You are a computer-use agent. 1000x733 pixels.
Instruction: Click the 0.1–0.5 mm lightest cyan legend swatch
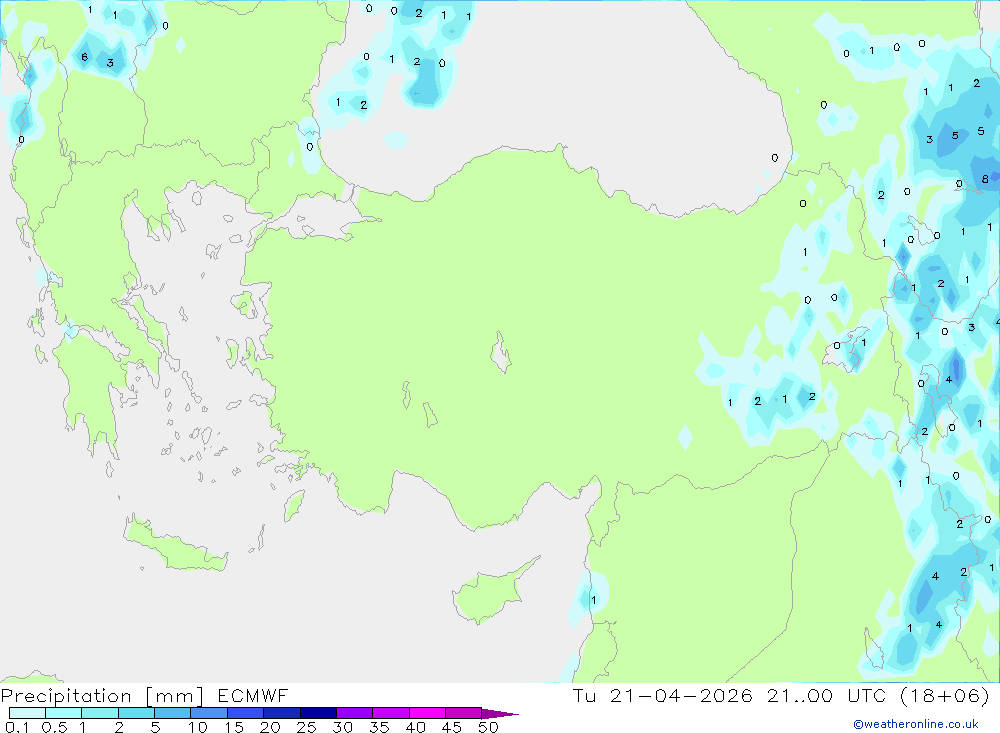27,713
